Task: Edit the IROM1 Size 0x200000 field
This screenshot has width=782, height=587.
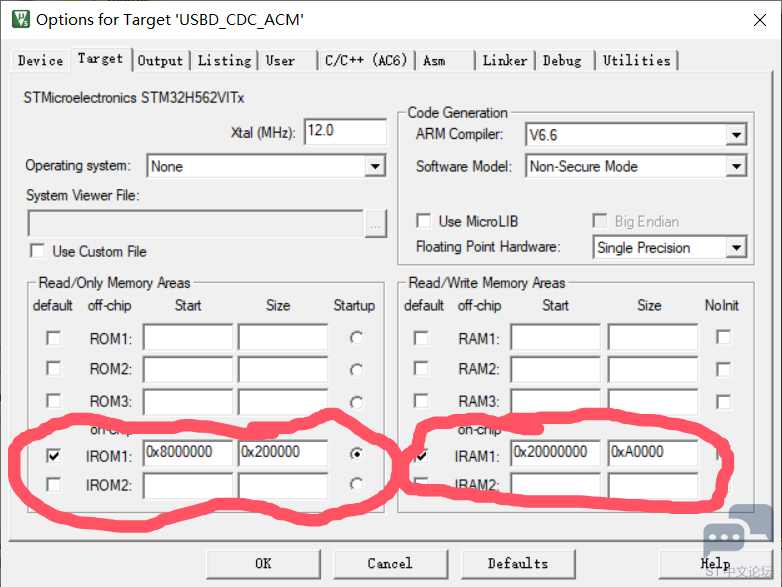Action: [283, 453]
